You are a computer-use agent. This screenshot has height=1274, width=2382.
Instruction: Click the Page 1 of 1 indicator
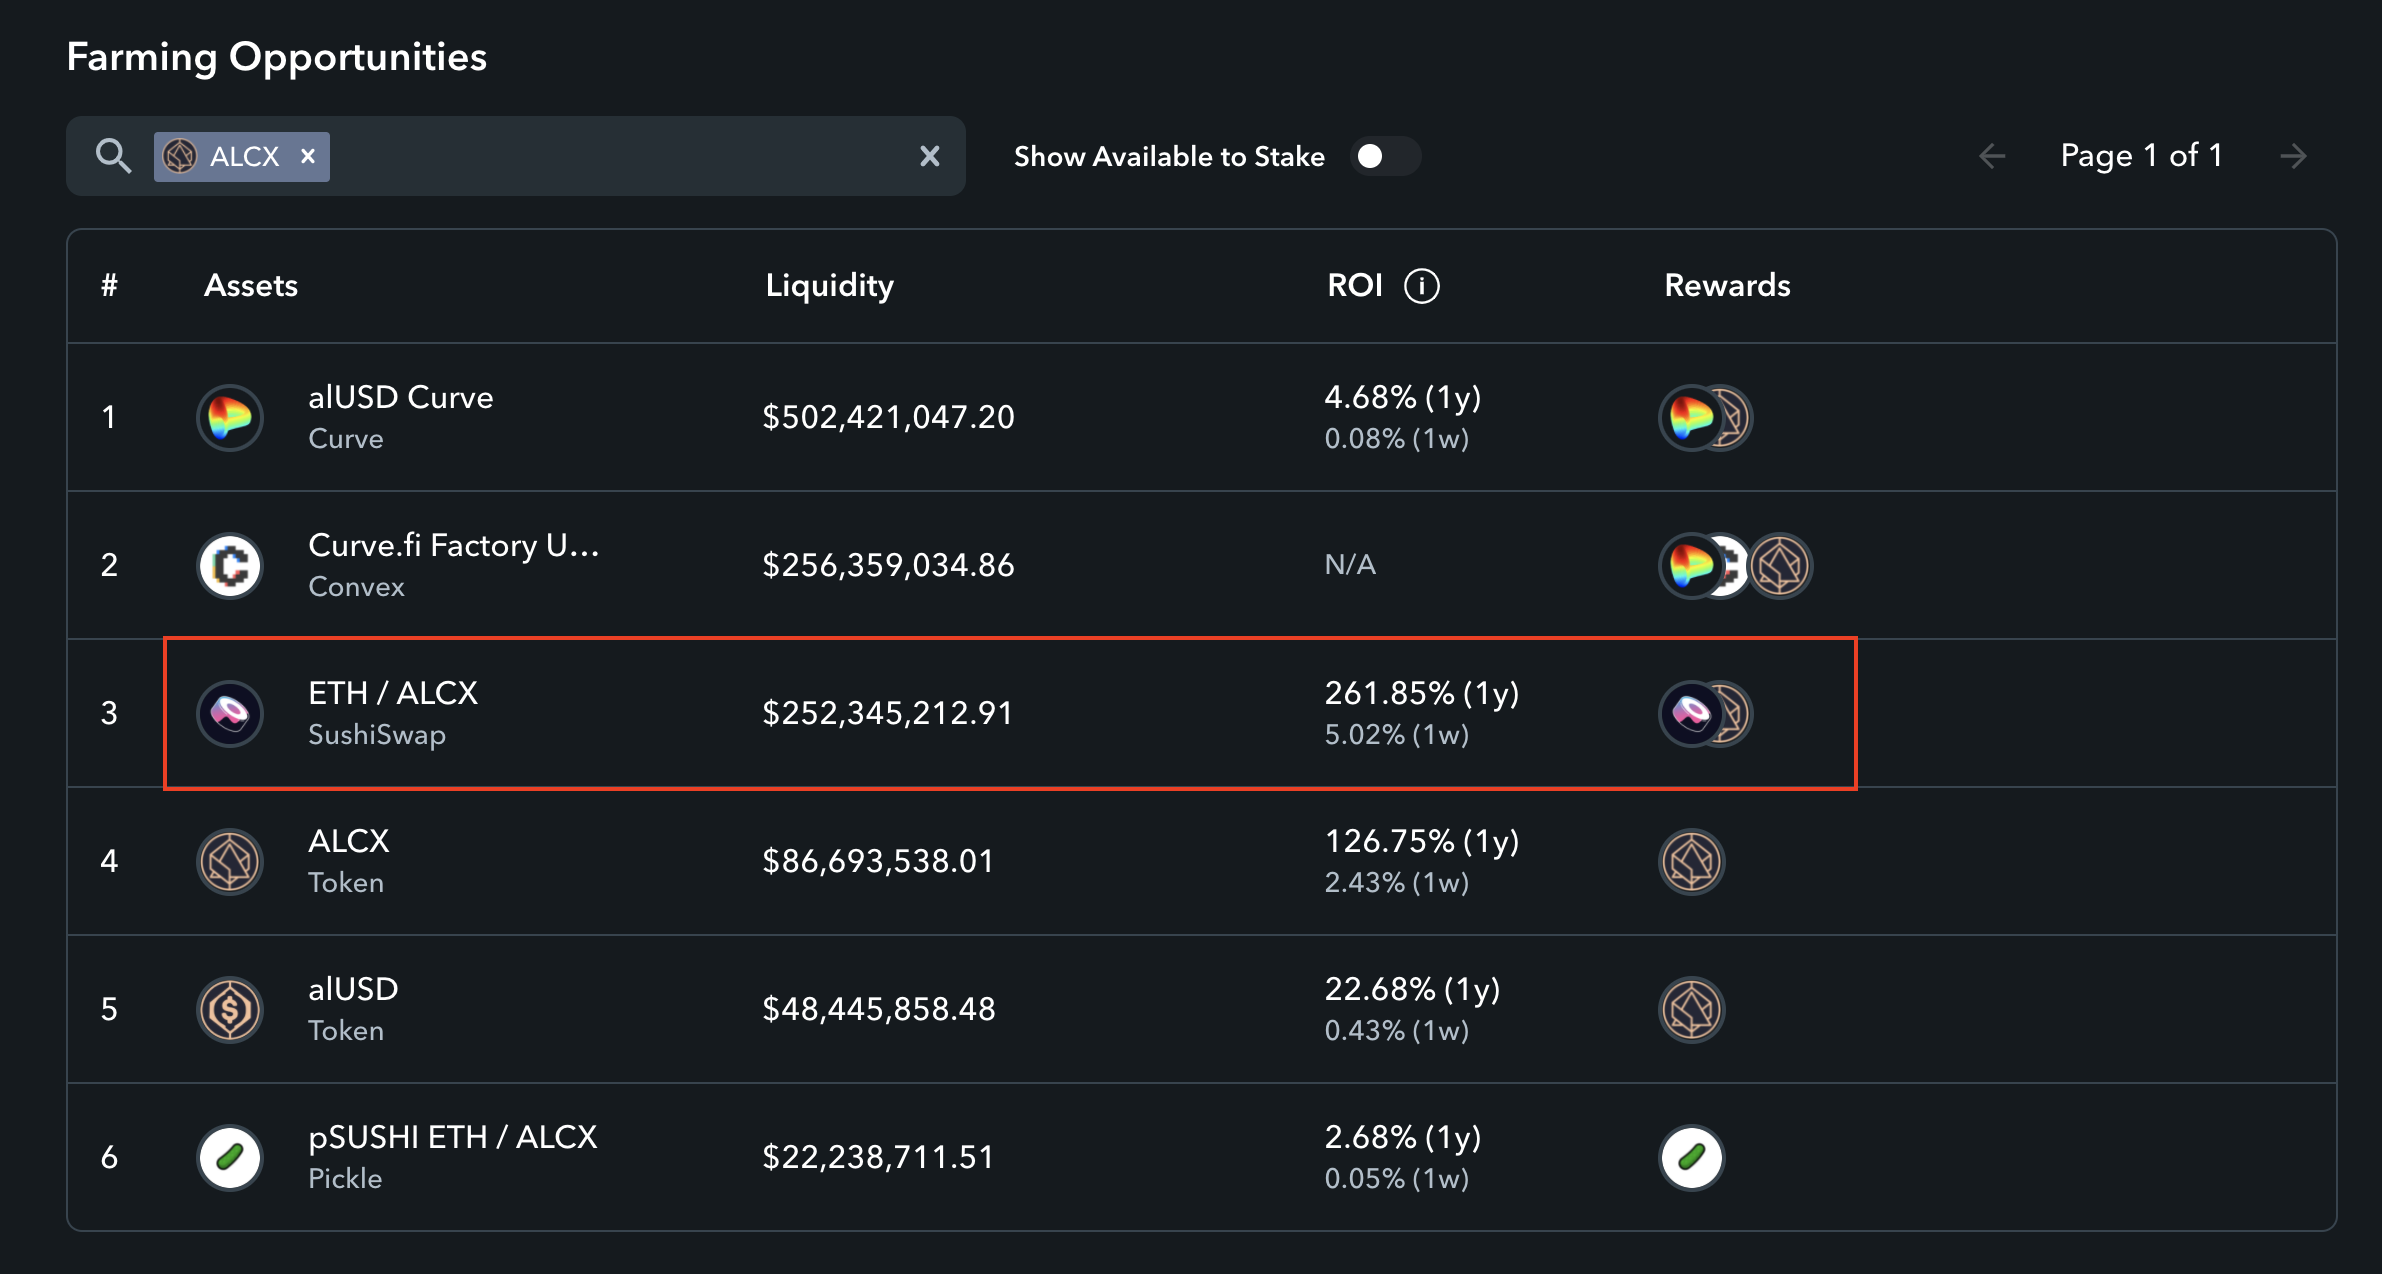tap(2142, 156)
